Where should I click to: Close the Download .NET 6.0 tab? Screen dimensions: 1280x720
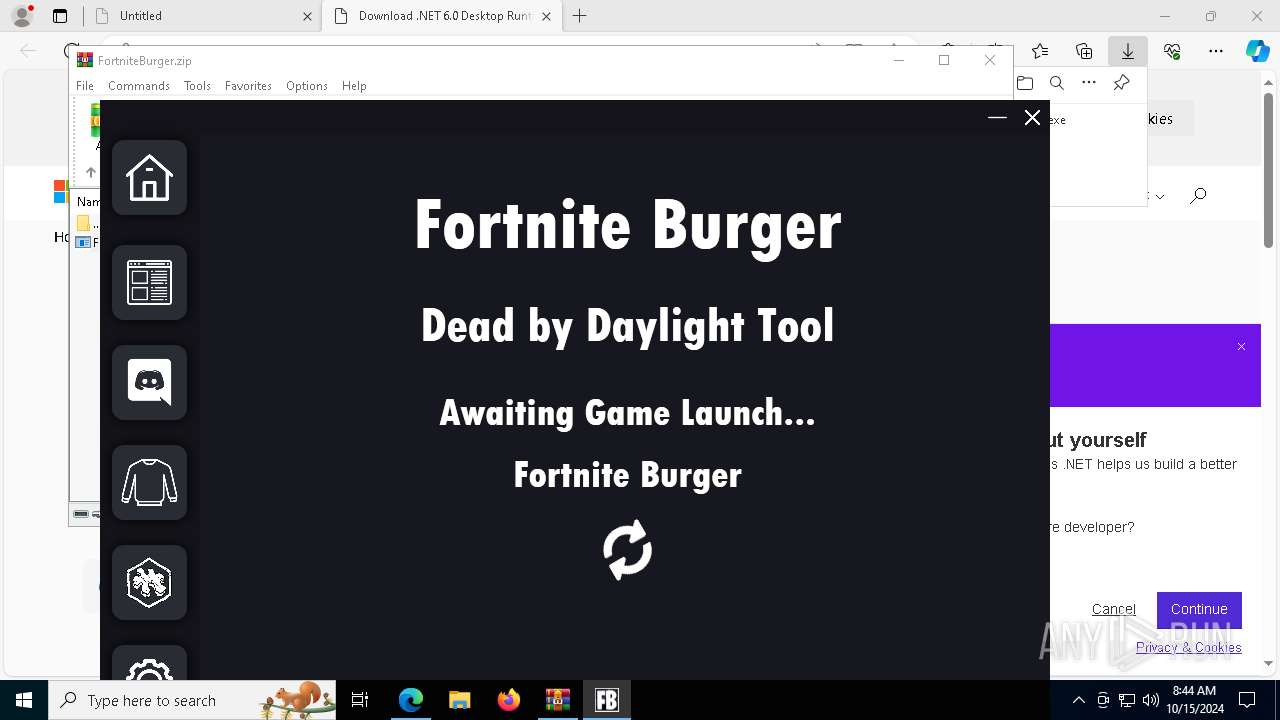(x=546, y=16)
